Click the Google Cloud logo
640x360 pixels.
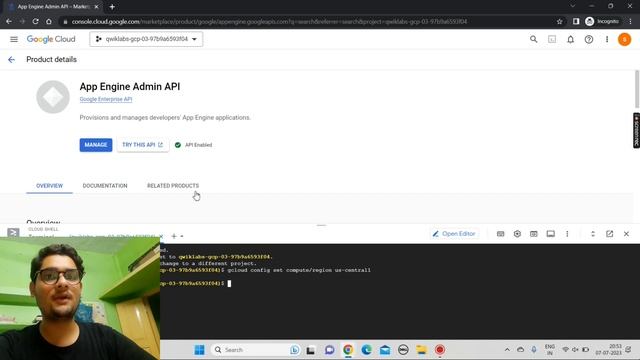(x=51, y=39)
